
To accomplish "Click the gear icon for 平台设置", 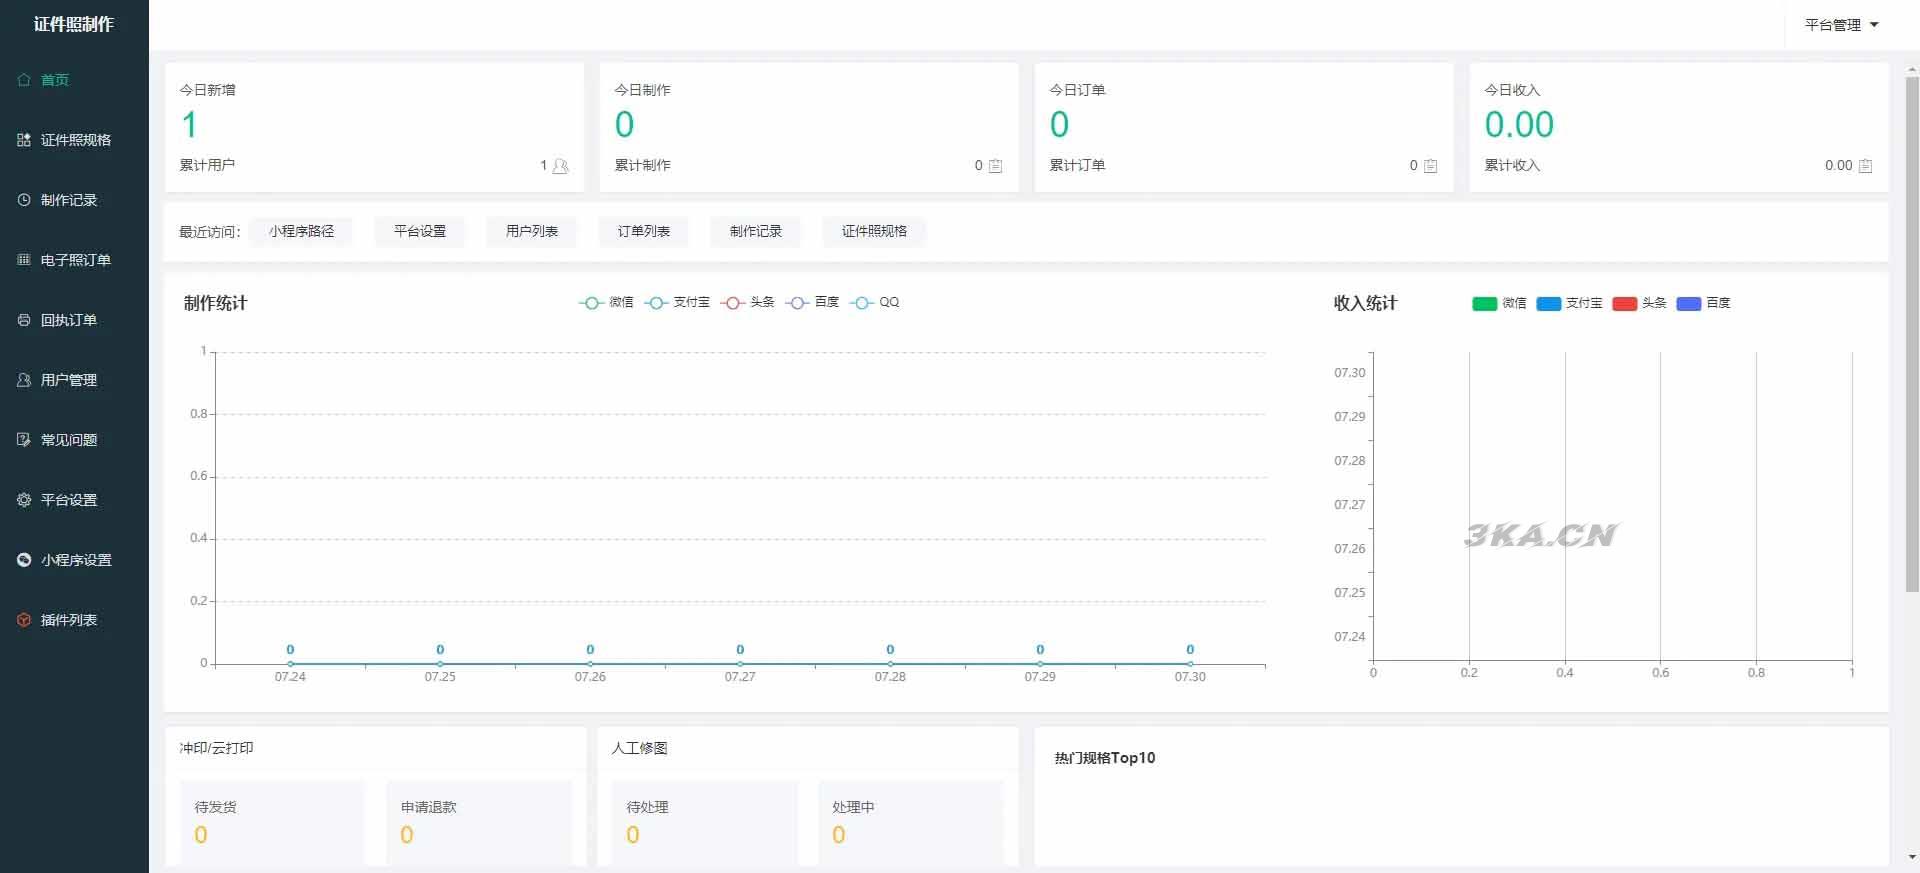I will tap(24, 500).
